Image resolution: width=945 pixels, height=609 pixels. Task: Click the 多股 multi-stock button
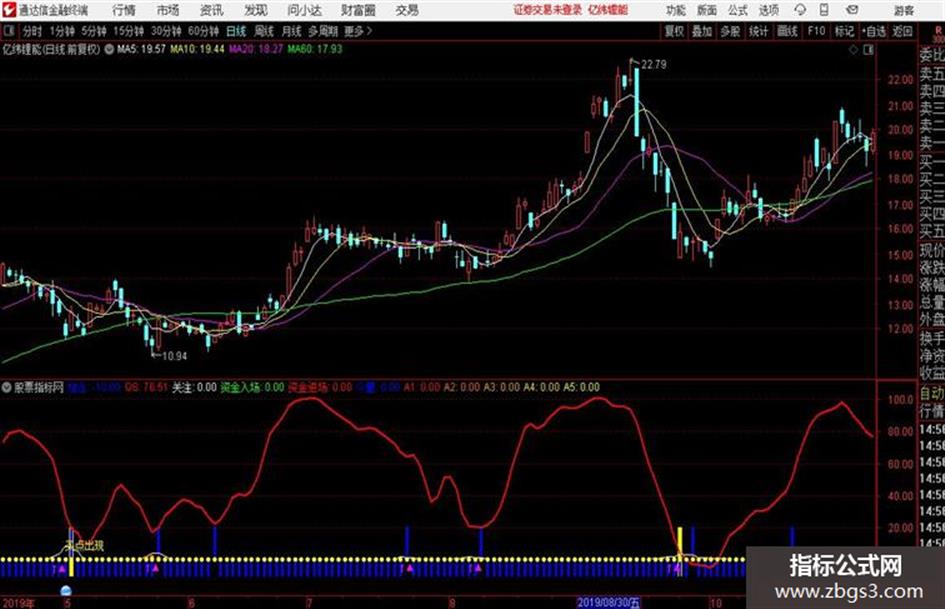[730, 31]
